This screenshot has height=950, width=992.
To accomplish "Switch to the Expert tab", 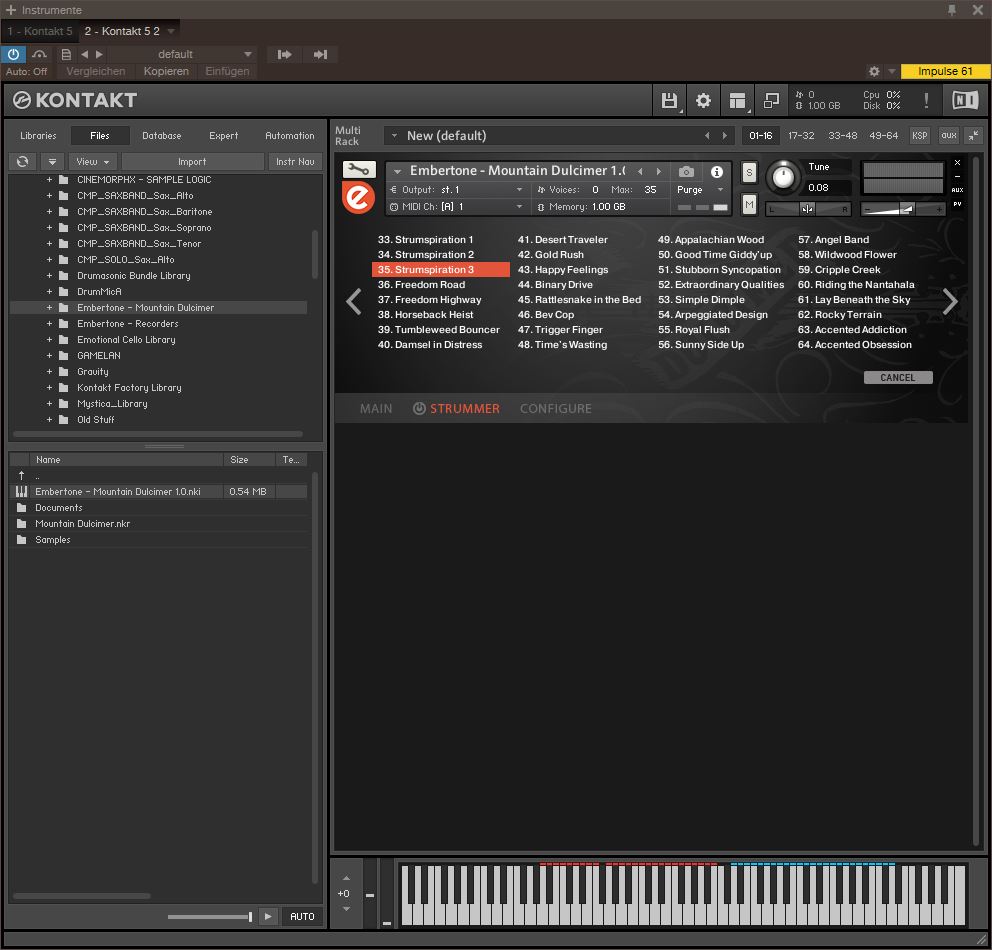I will (x=223, y=135).
